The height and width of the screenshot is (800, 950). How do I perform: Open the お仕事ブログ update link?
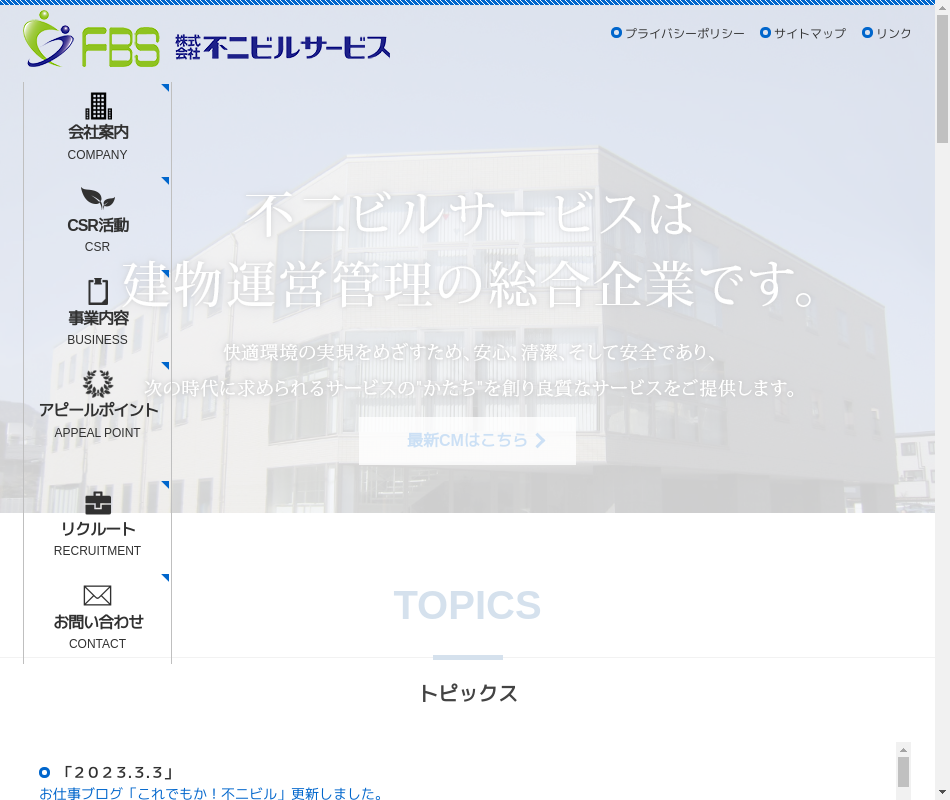[x=212, y=793]
